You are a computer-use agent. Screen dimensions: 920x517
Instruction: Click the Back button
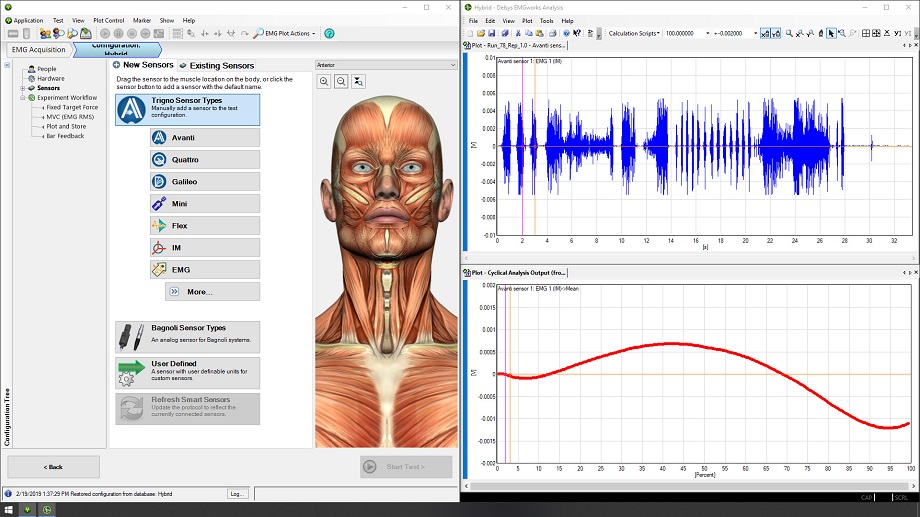(53, 466)
